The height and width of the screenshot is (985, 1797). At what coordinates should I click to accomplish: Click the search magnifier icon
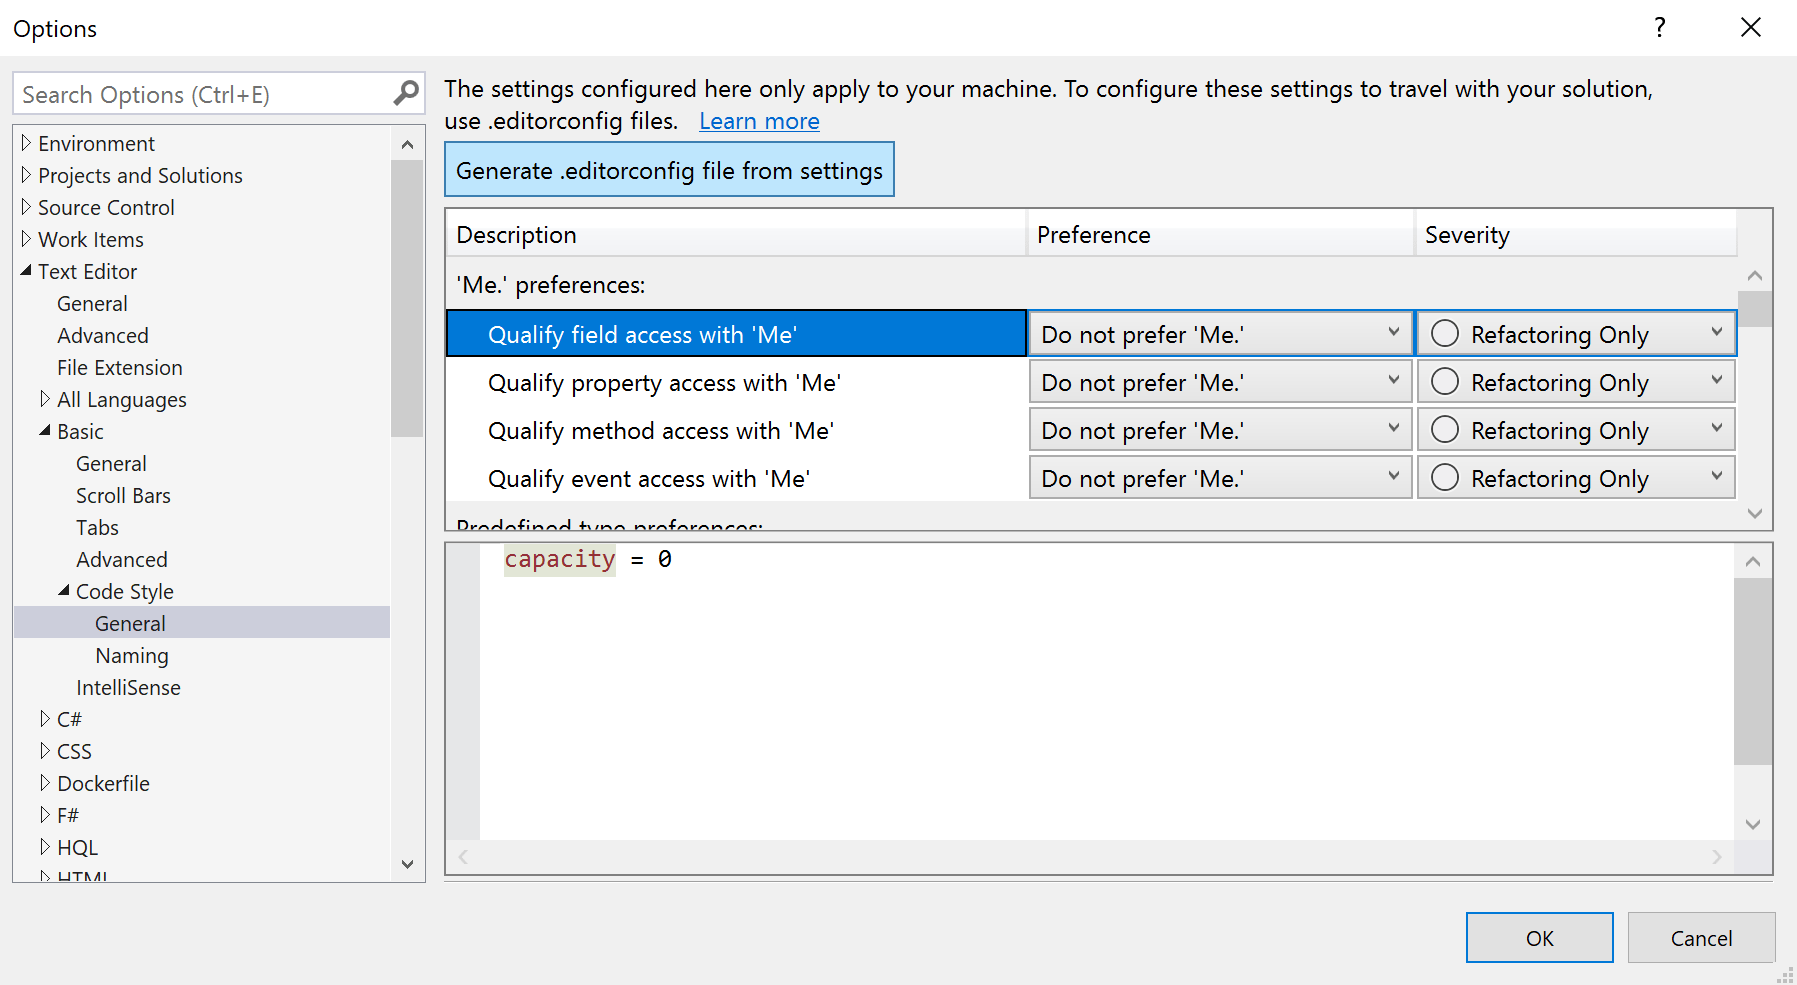pos(406,94)
